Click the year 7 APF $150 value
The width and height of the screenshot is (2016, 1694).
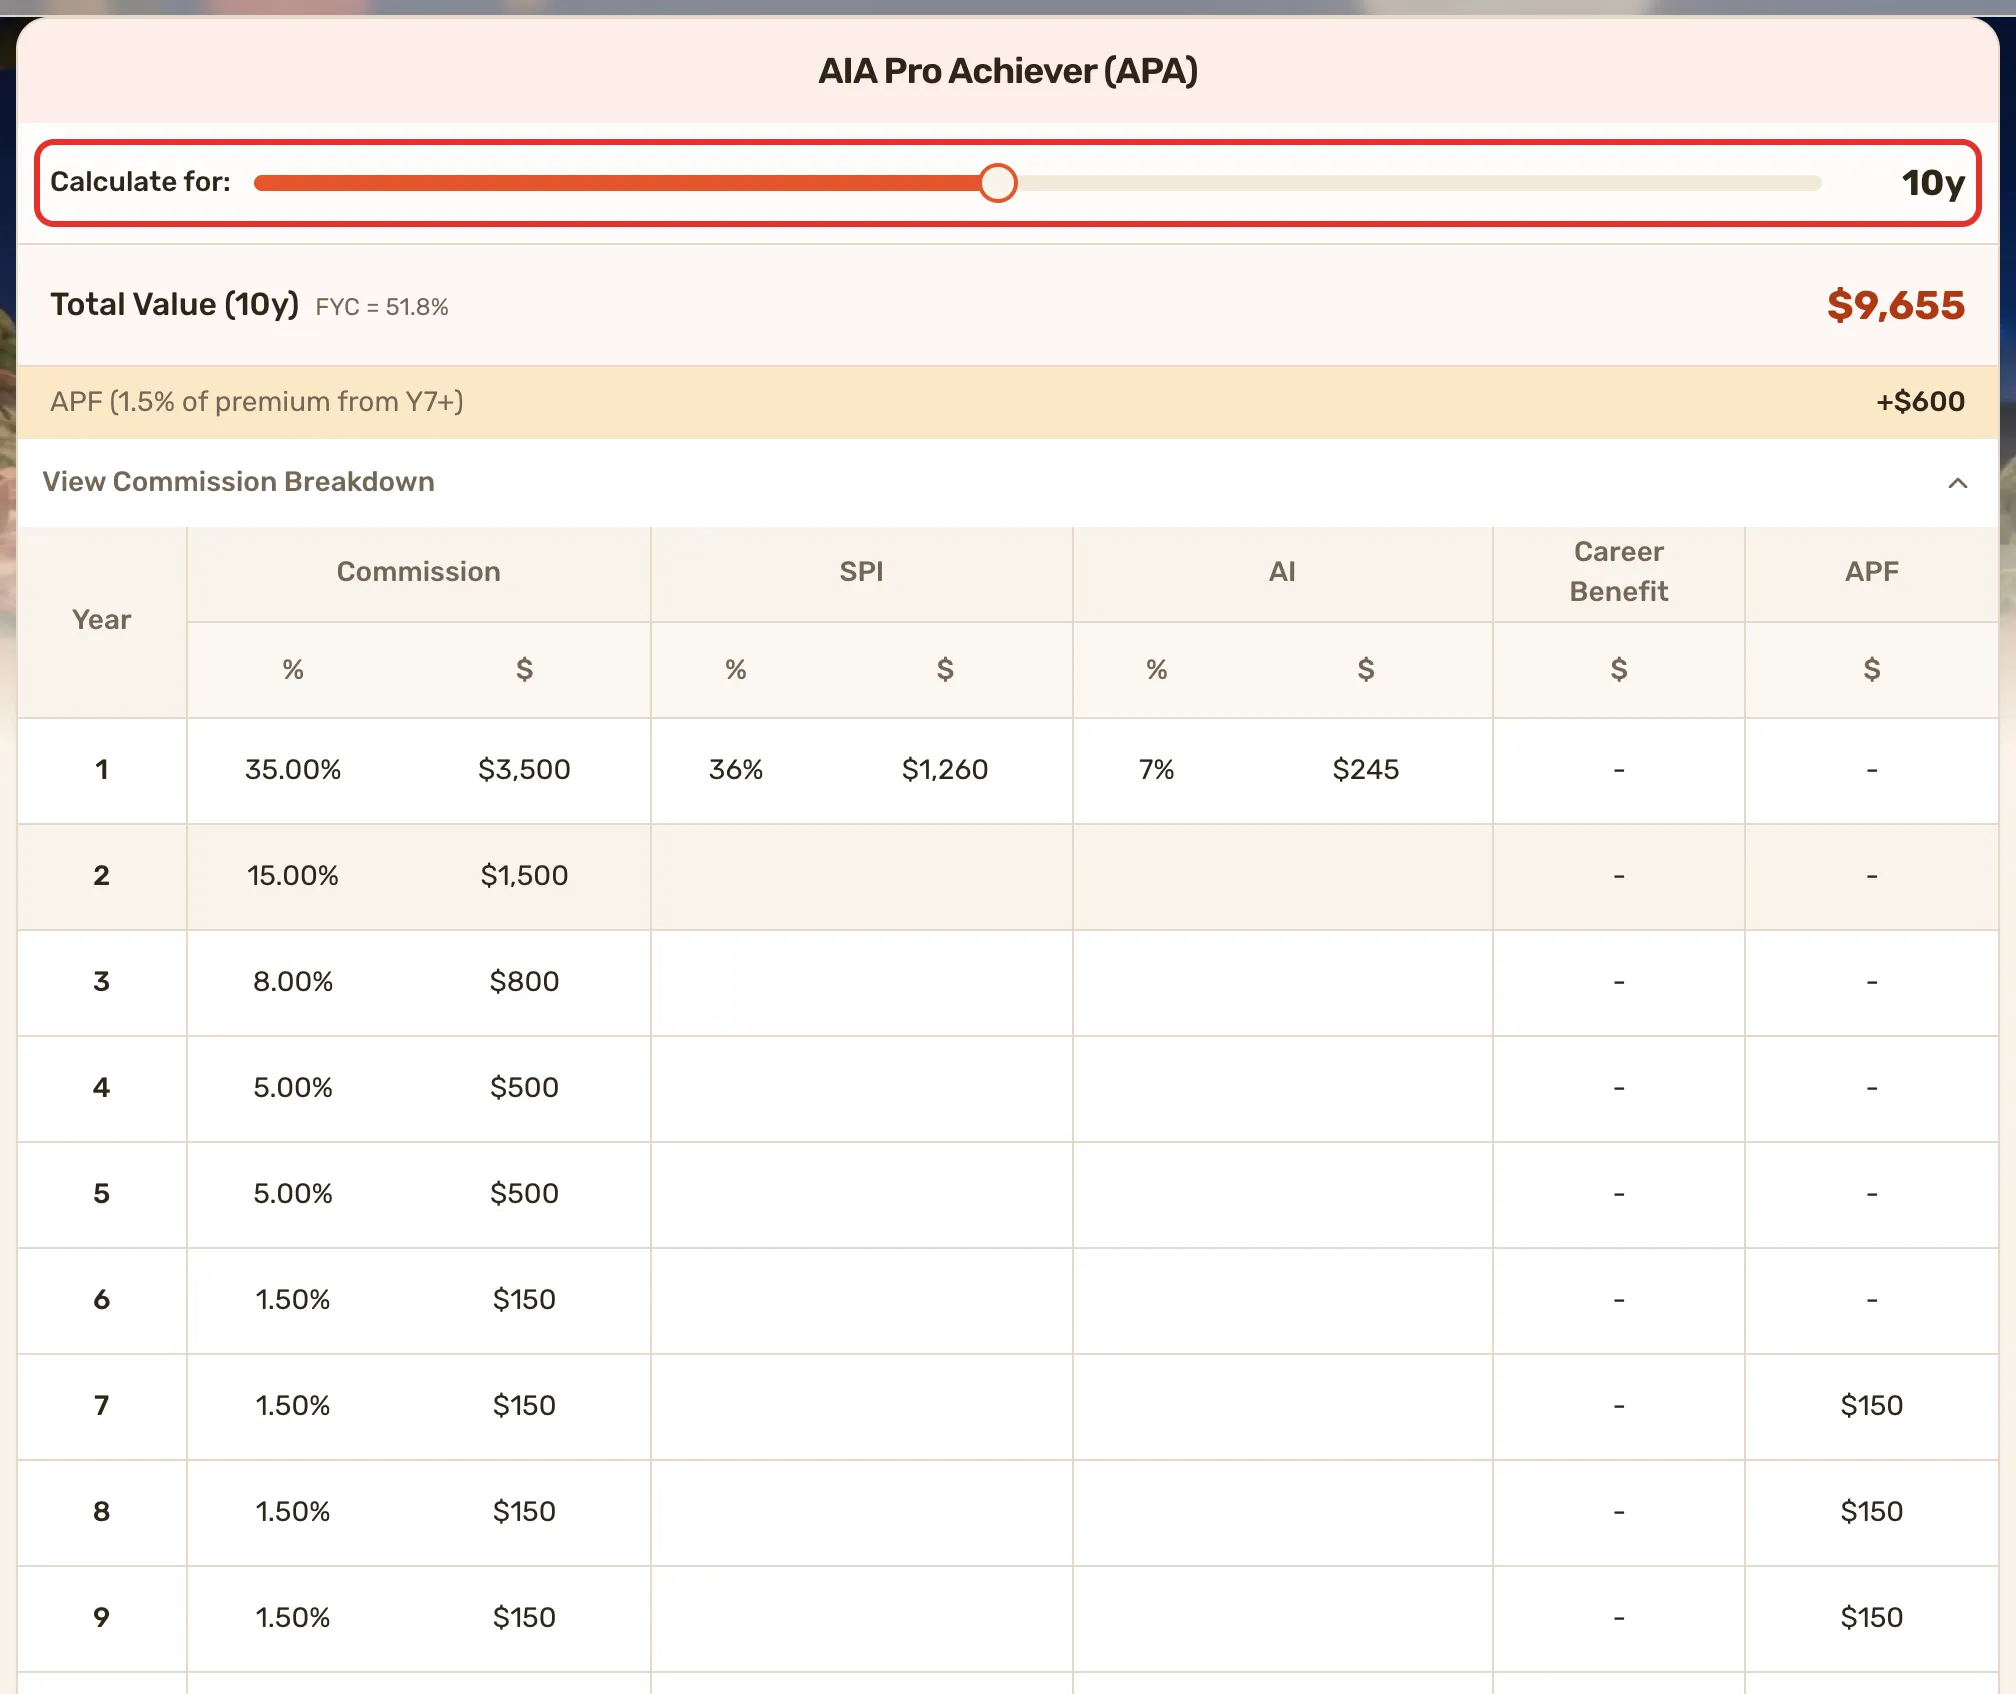[1871, 1406]
